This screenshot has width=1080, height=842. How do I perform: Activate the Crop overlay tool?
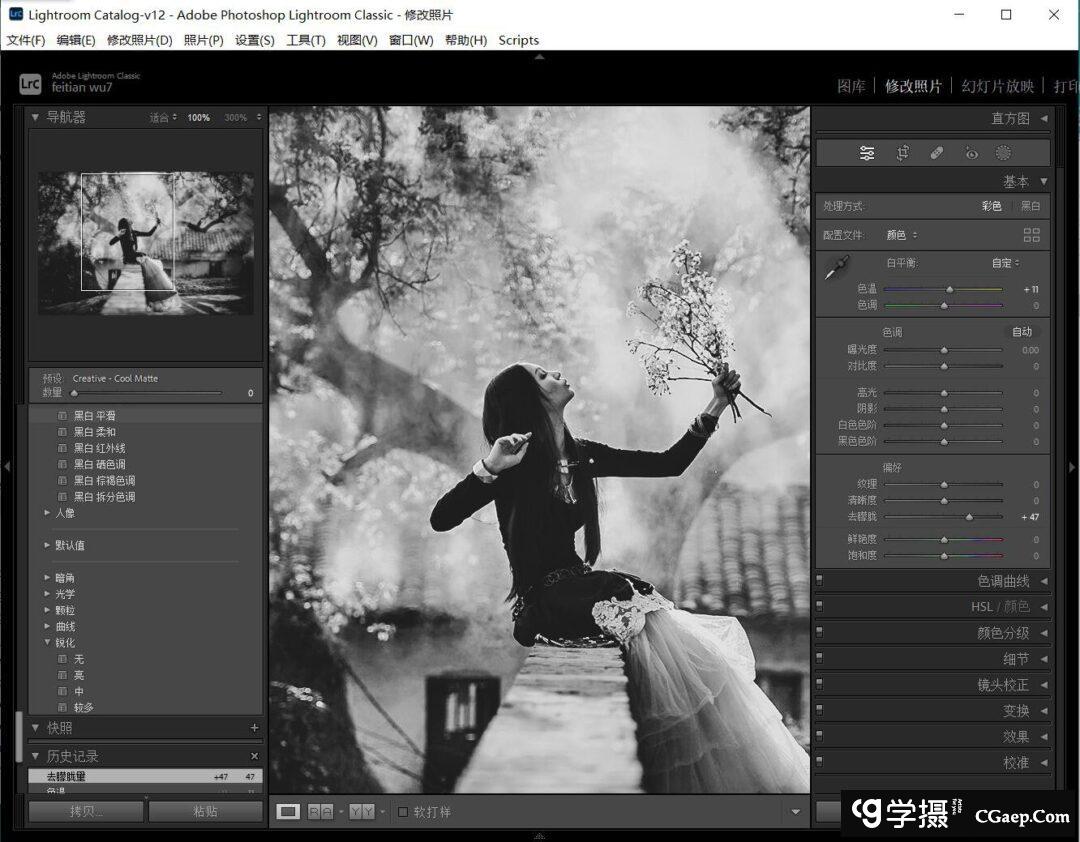point(902,153)
